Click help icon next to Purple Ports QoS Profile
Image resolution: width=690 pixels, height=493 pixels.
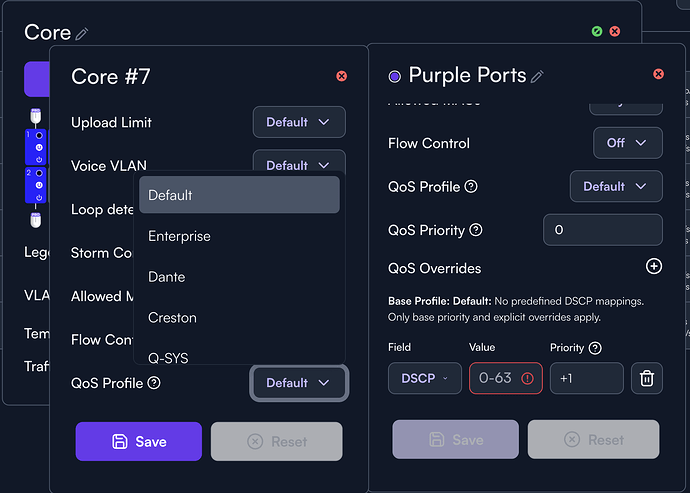471,186
